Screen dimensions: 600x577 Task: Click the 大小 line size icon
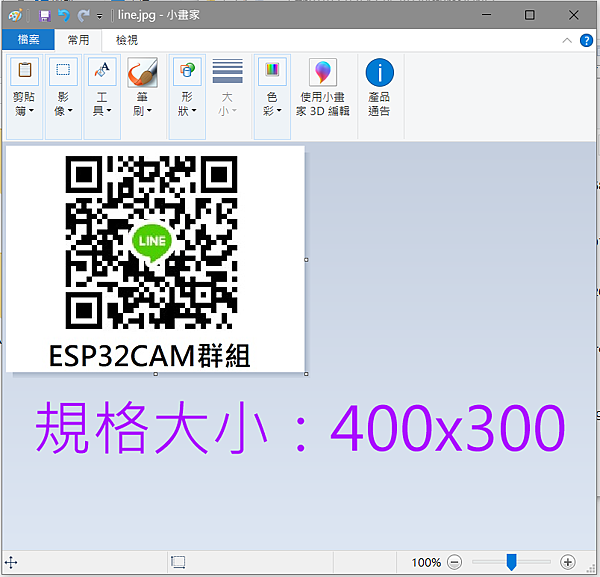coord(228,71)
